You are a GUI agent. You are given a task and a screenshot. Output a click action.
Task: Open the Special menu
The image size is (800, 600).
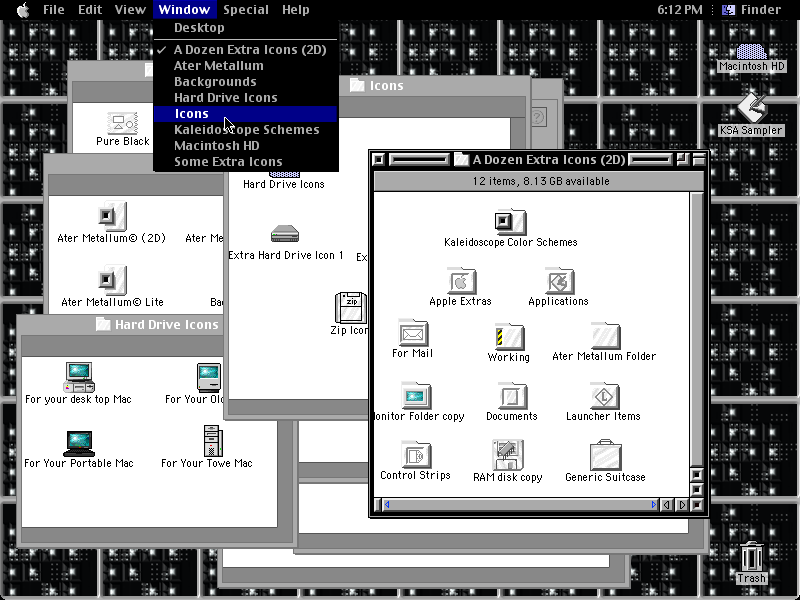245,10
